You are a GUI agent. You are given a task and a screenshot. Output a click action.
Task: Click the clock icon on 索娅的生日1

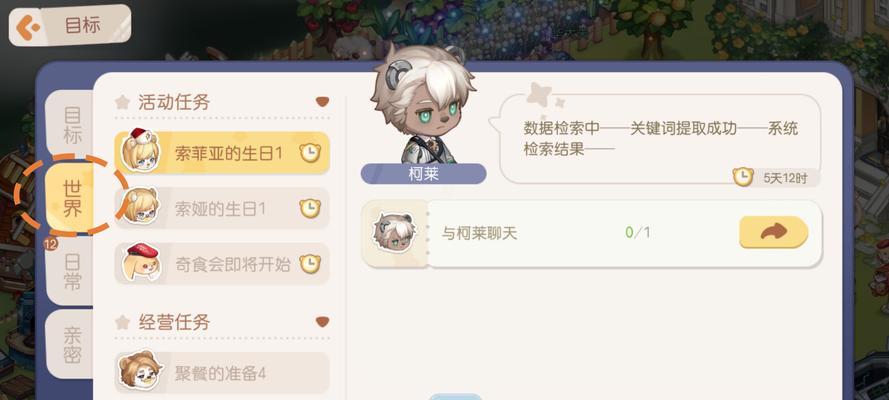(x=310, y=208)
